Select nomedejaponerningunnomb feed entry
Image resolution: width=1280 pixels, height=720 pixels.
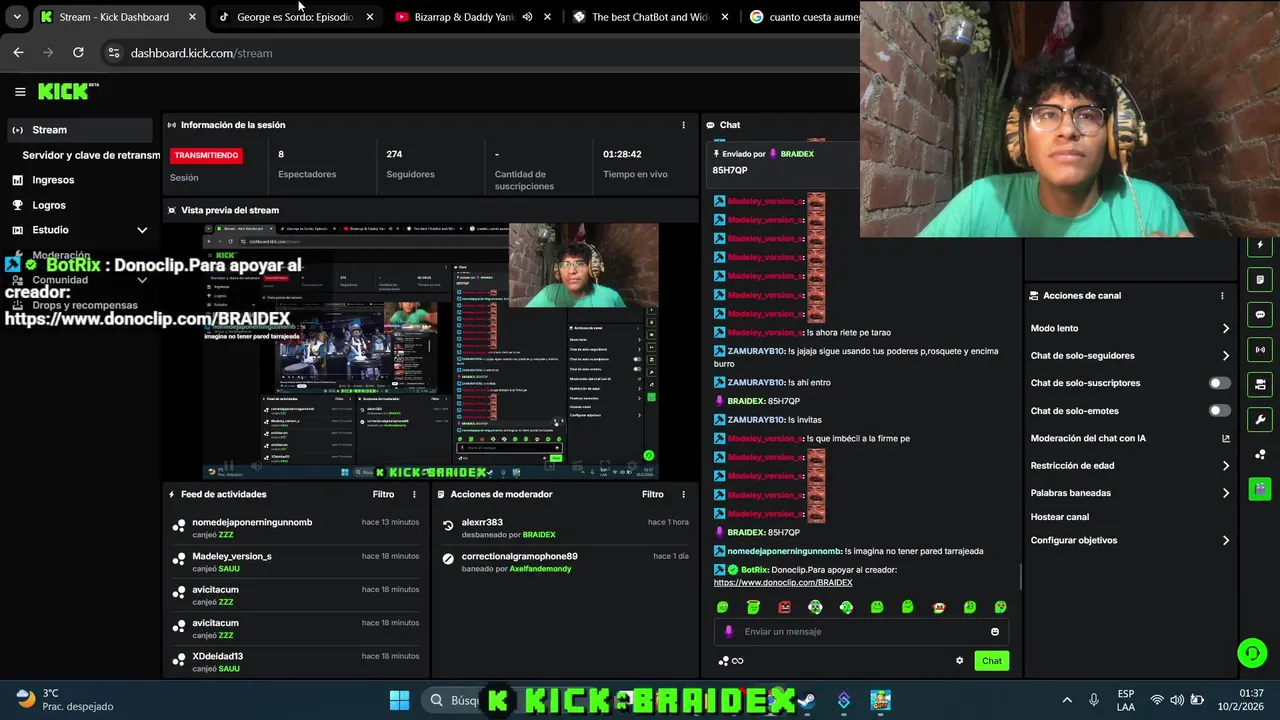coord(296,527)
